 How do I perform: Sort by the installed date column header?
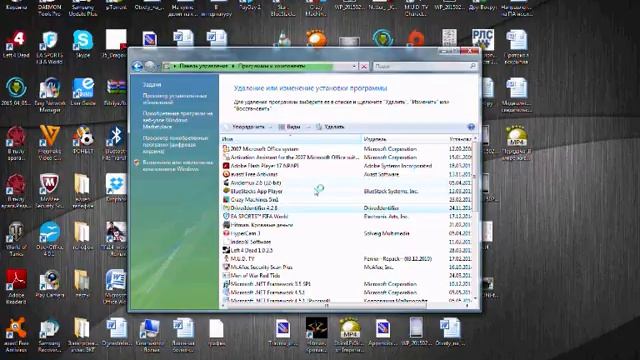460,139
